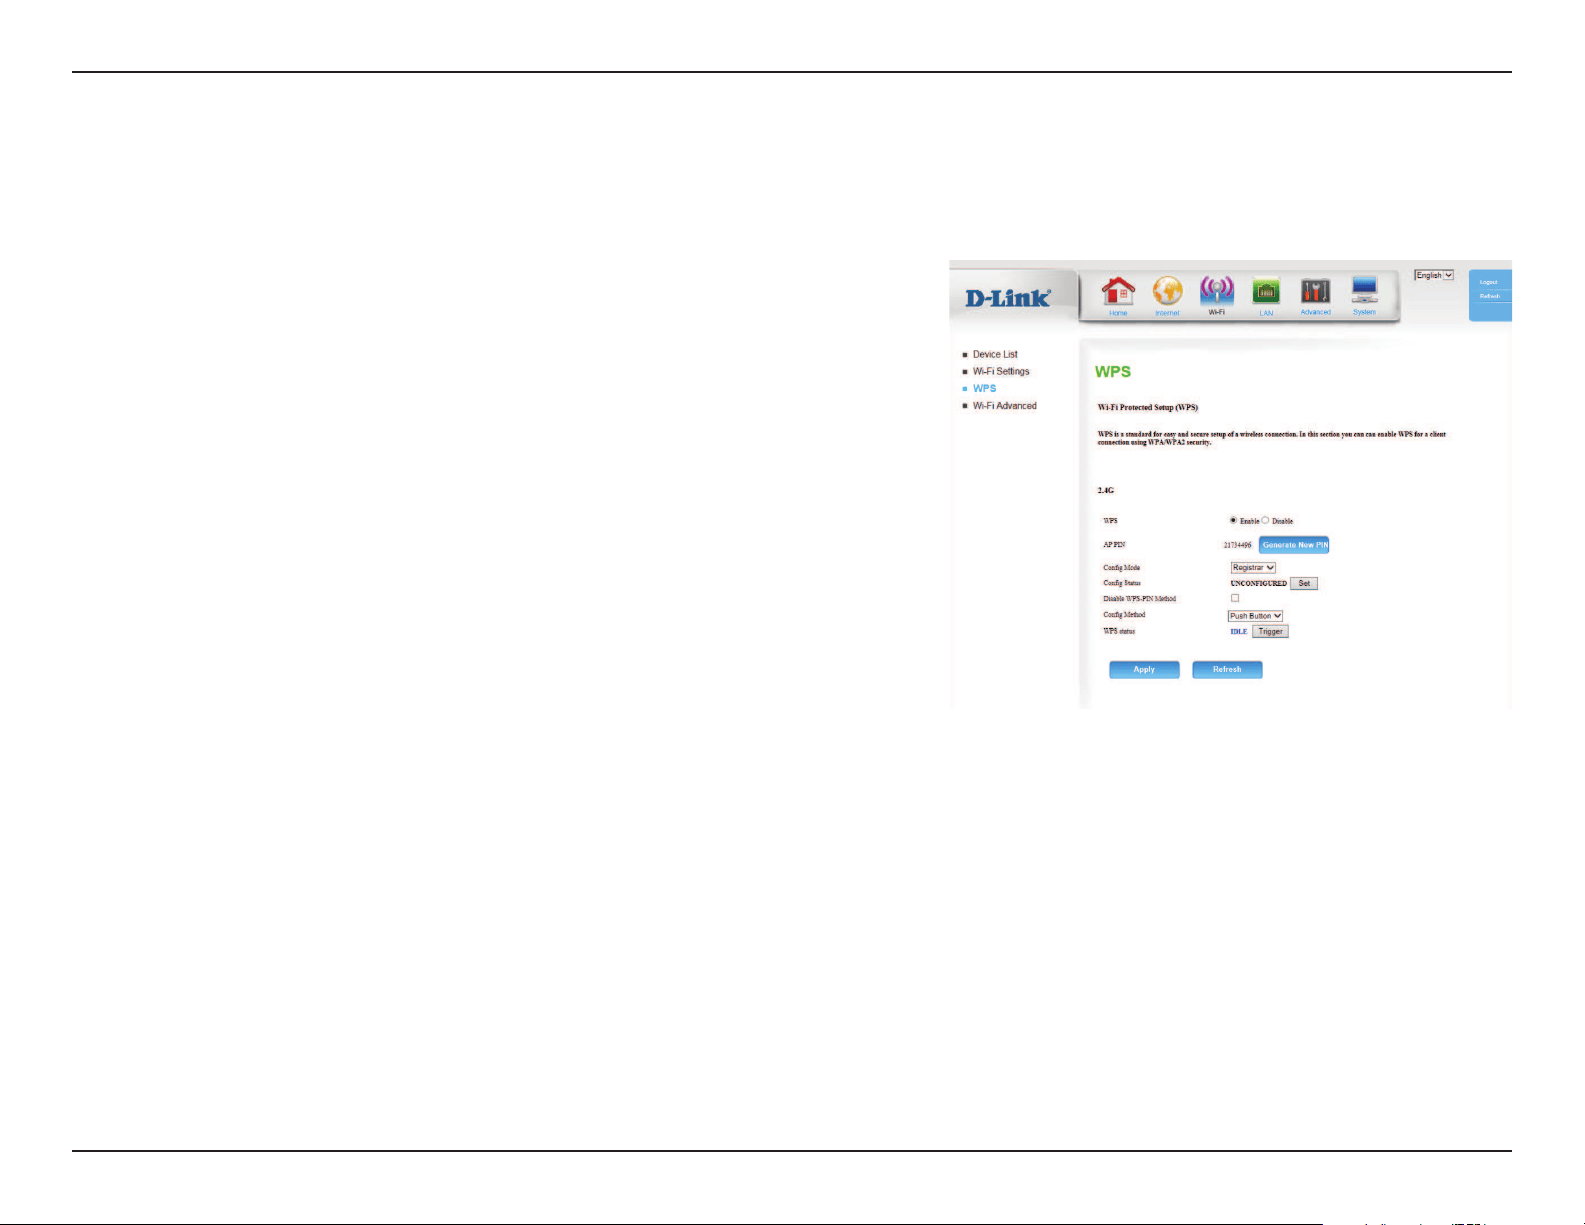Click the Logout link
This screenshot has width=1585, height=1225.
pos(1489,282)
